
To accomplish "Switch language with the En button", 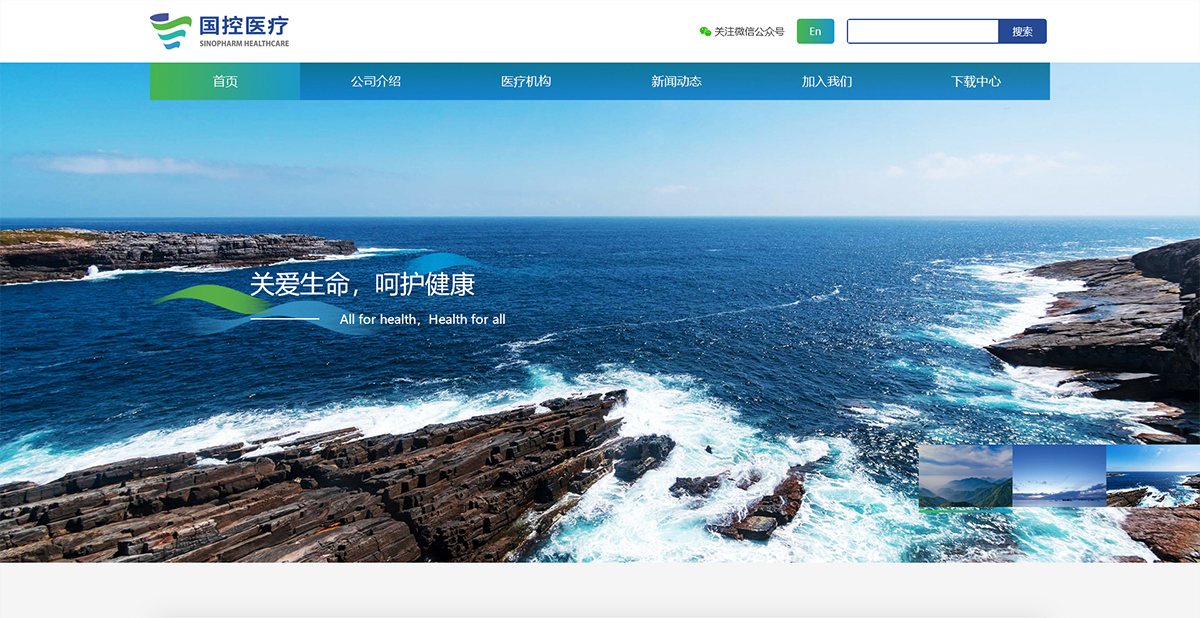I will [x=815, y=31].
